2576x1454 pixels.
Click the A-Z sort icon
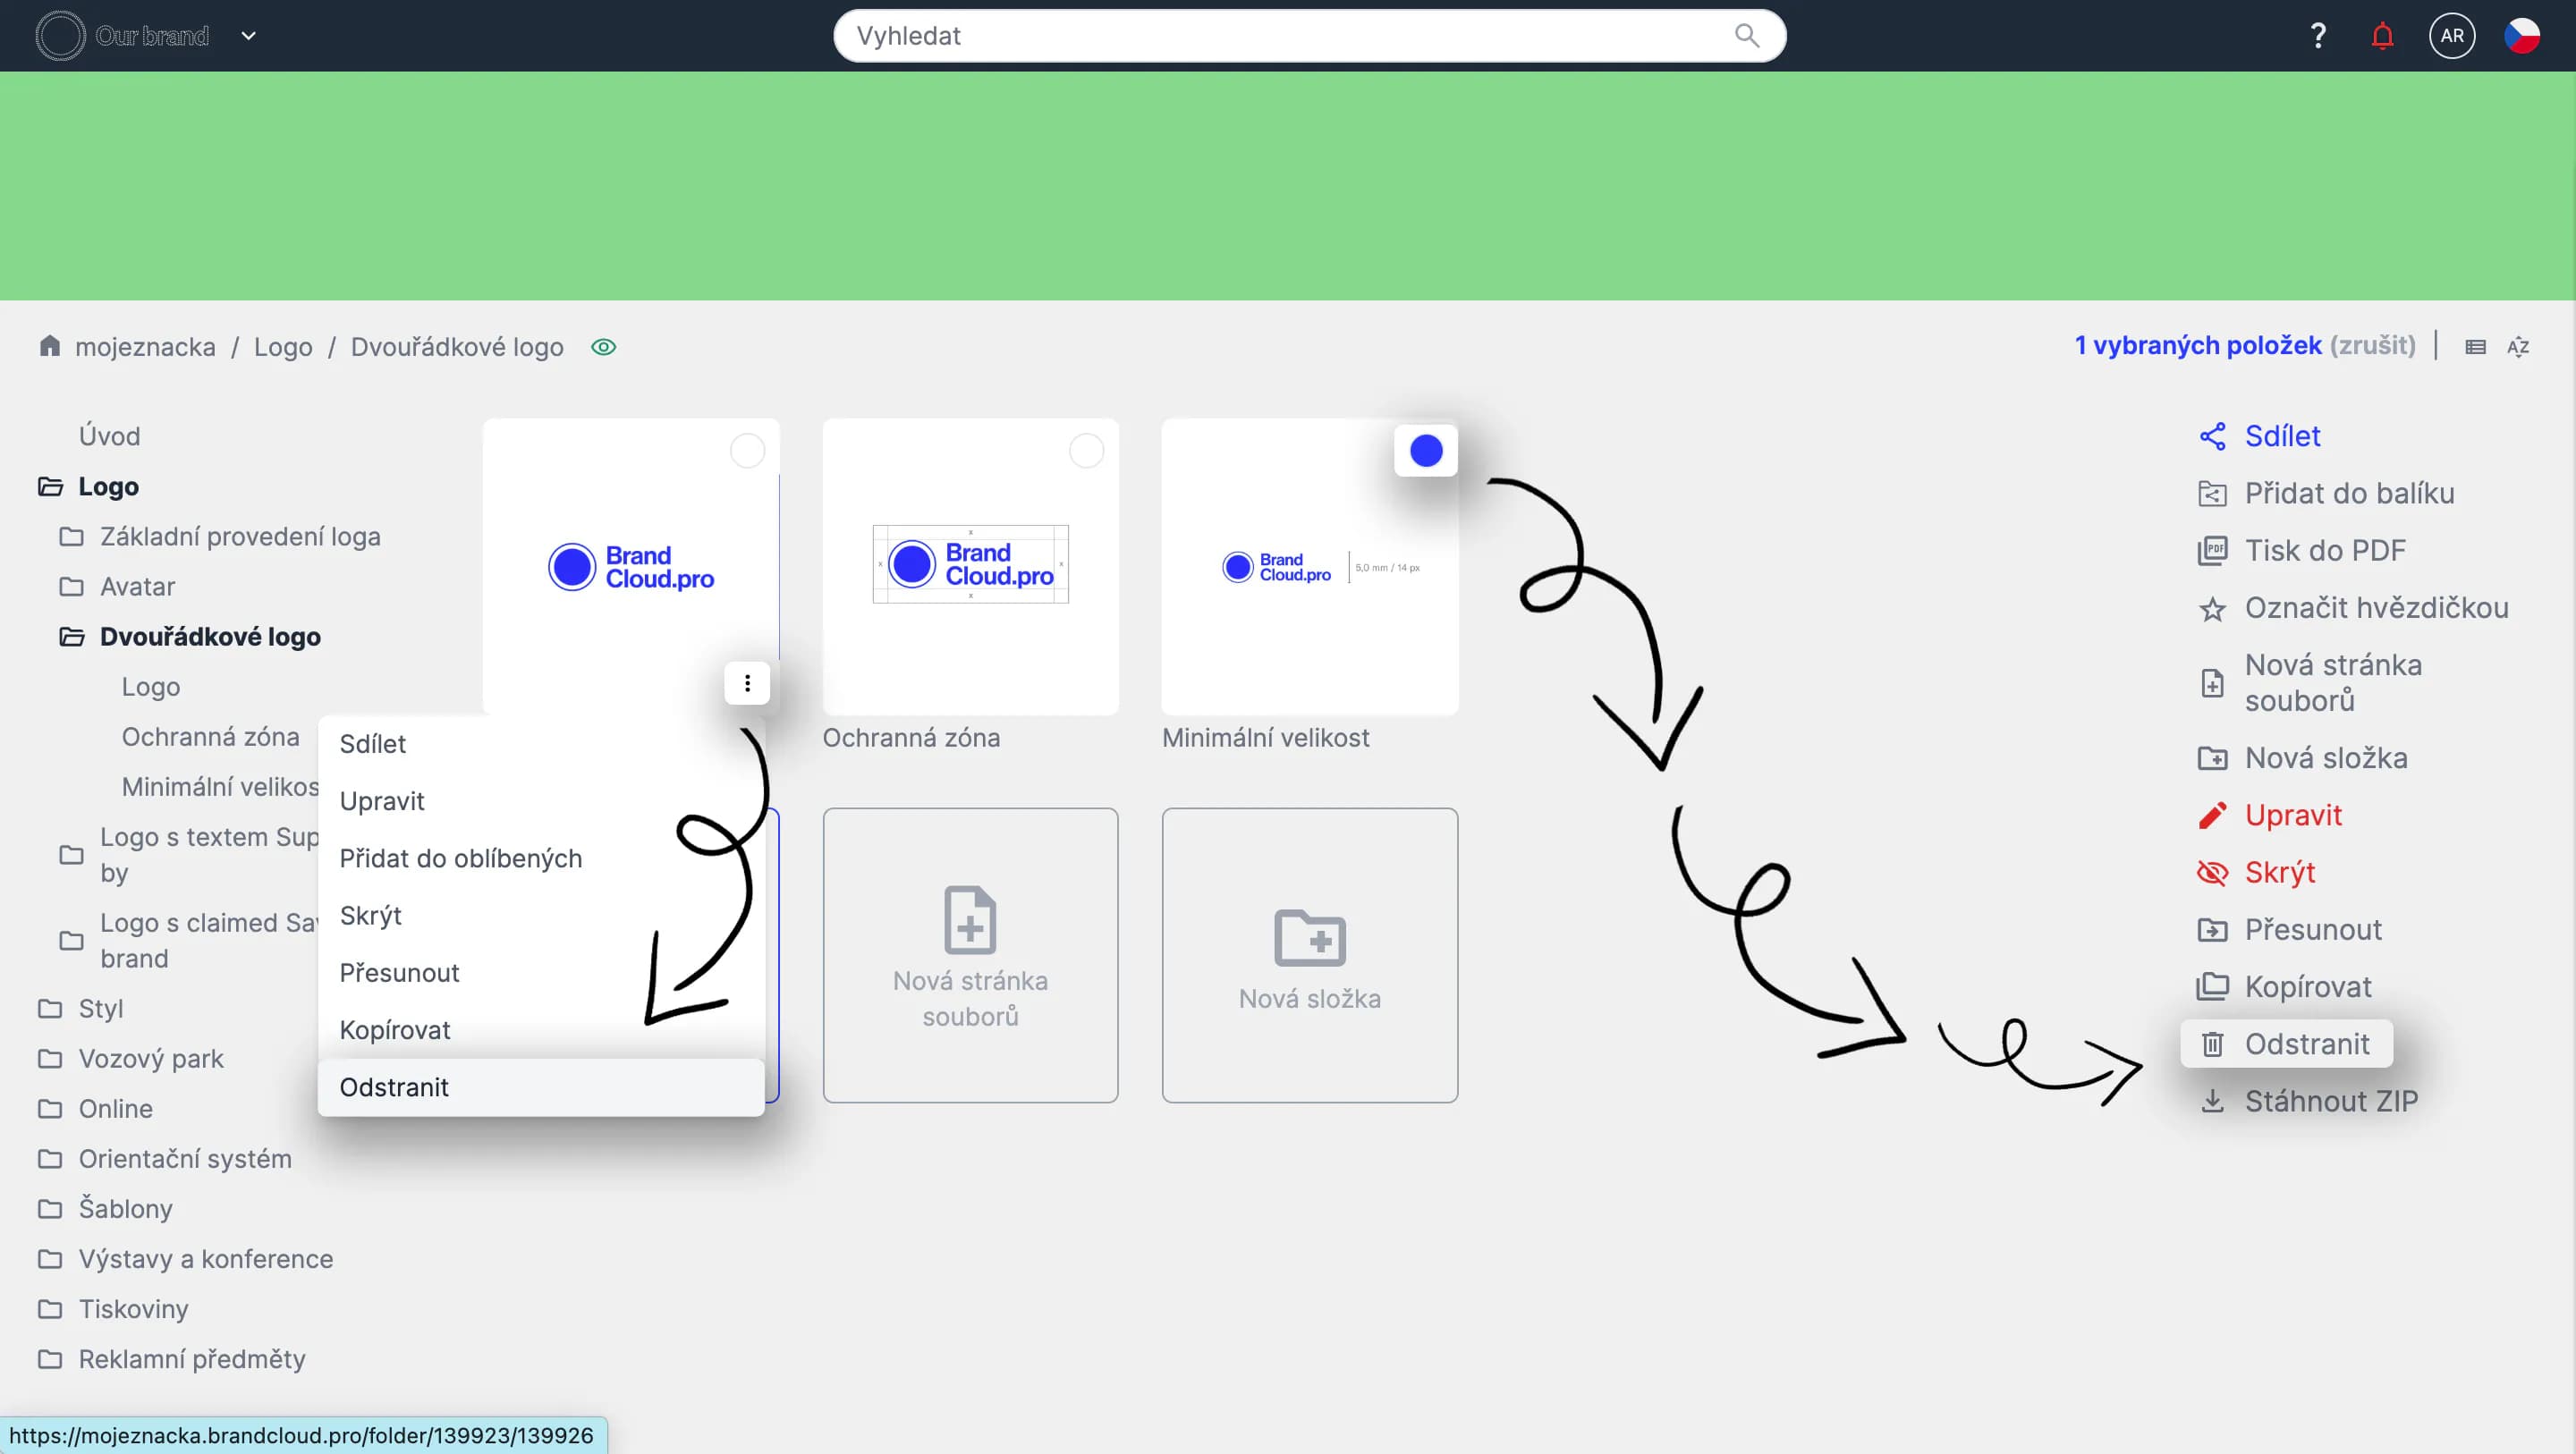[x=2518, y=347]
